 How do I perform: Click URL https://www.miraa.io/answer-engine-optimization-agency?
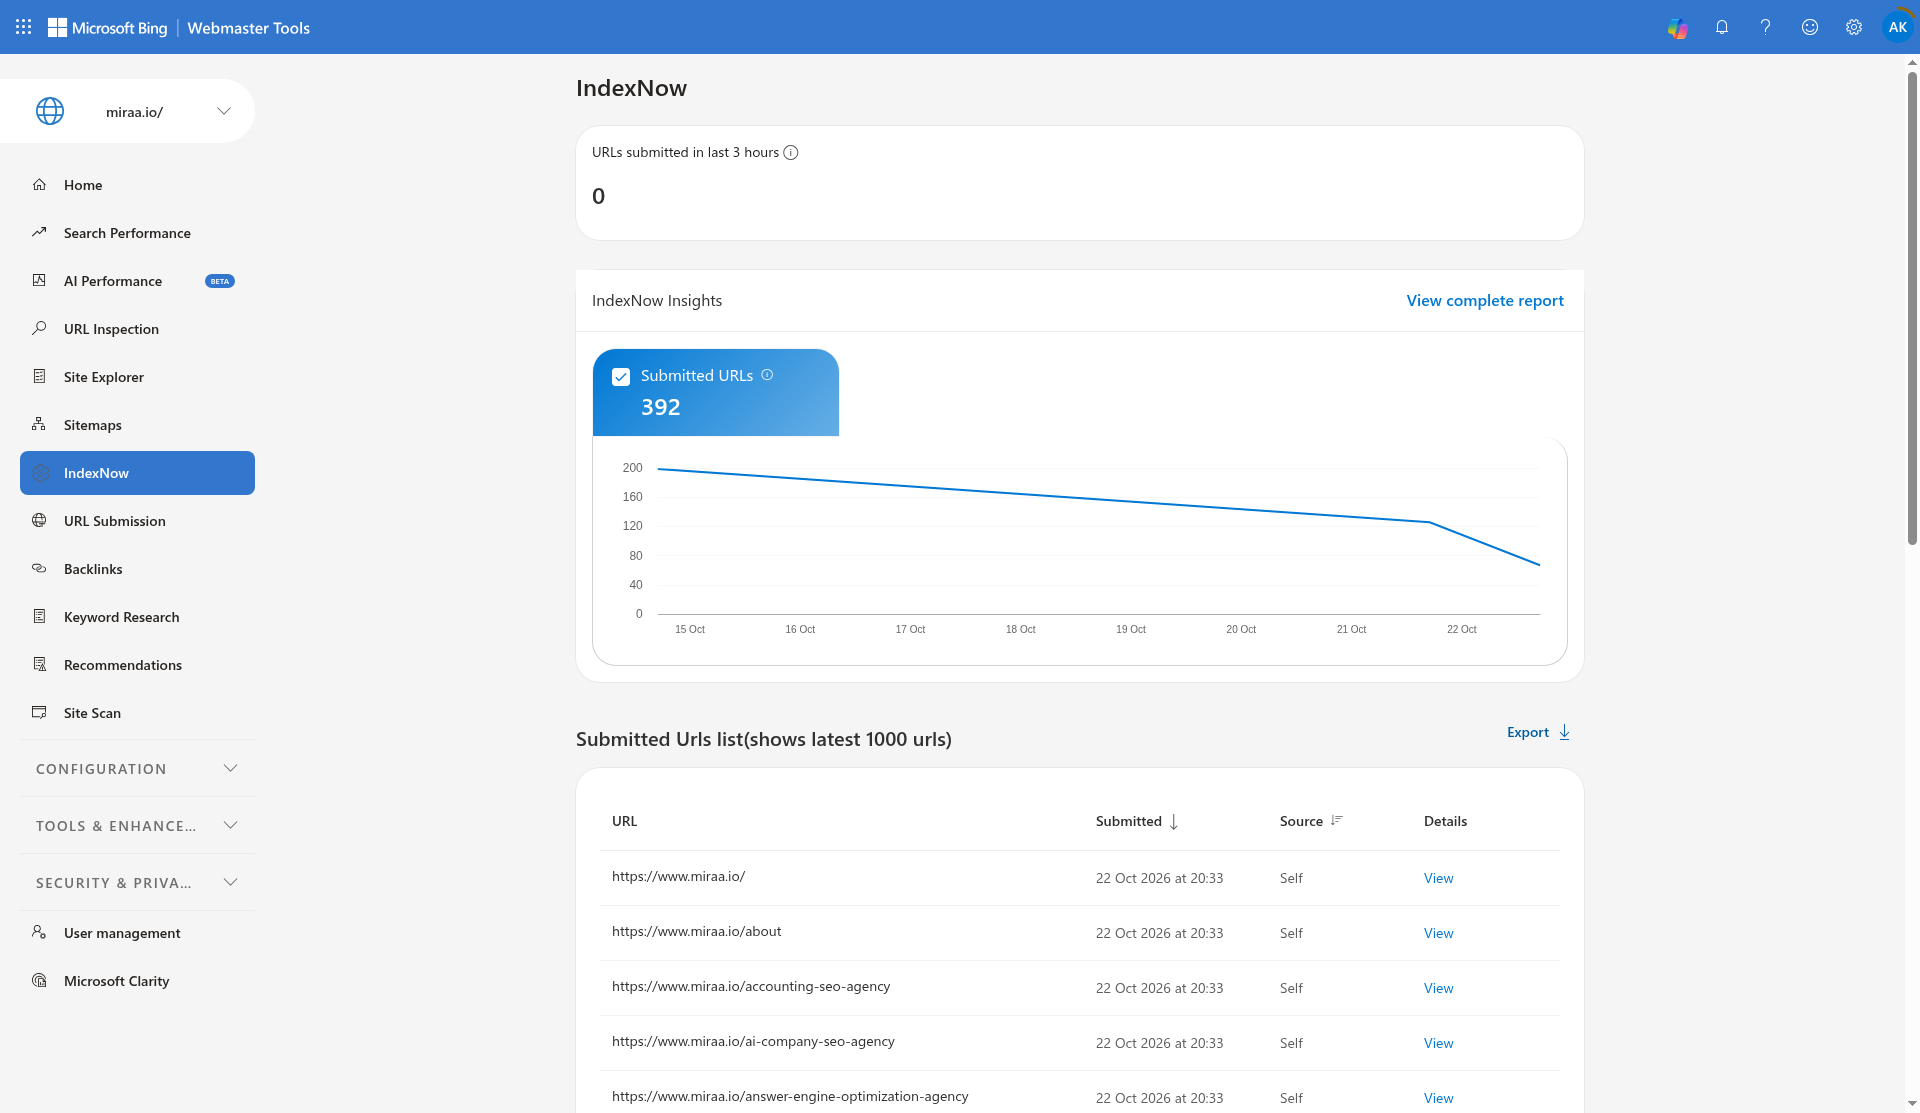coord(790,1096)
